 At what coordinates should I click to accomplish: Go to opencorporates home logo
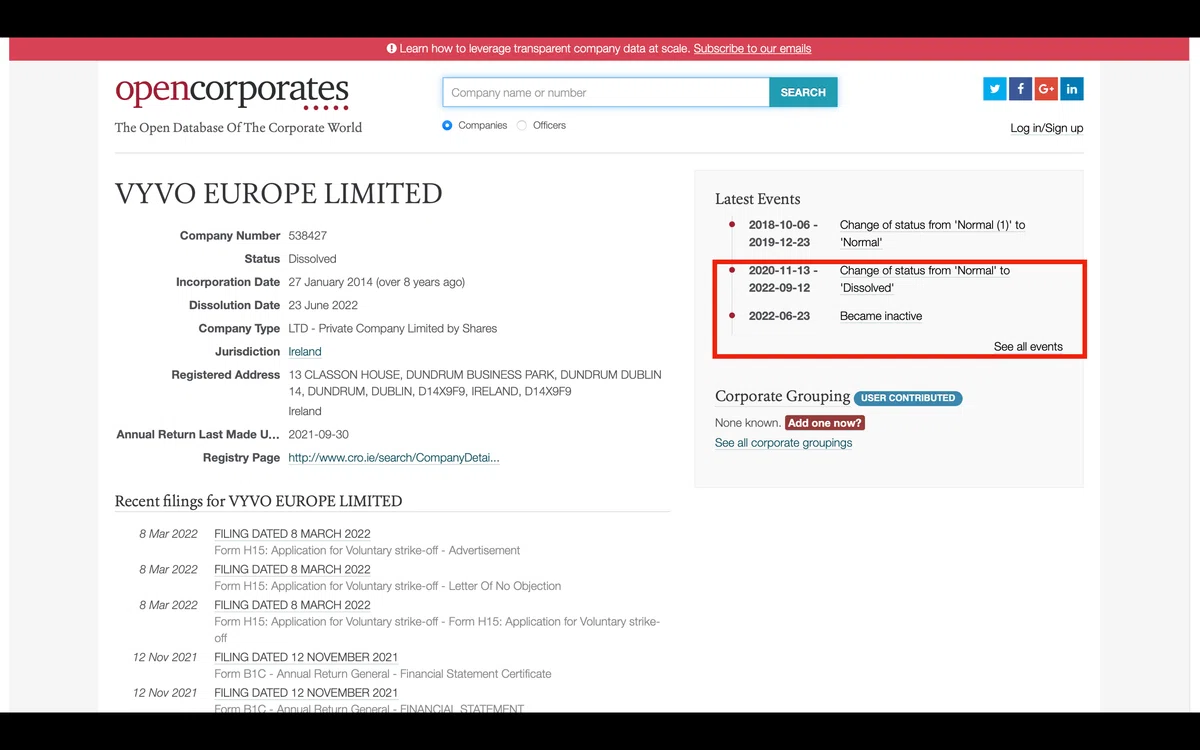tap(232, 93)
